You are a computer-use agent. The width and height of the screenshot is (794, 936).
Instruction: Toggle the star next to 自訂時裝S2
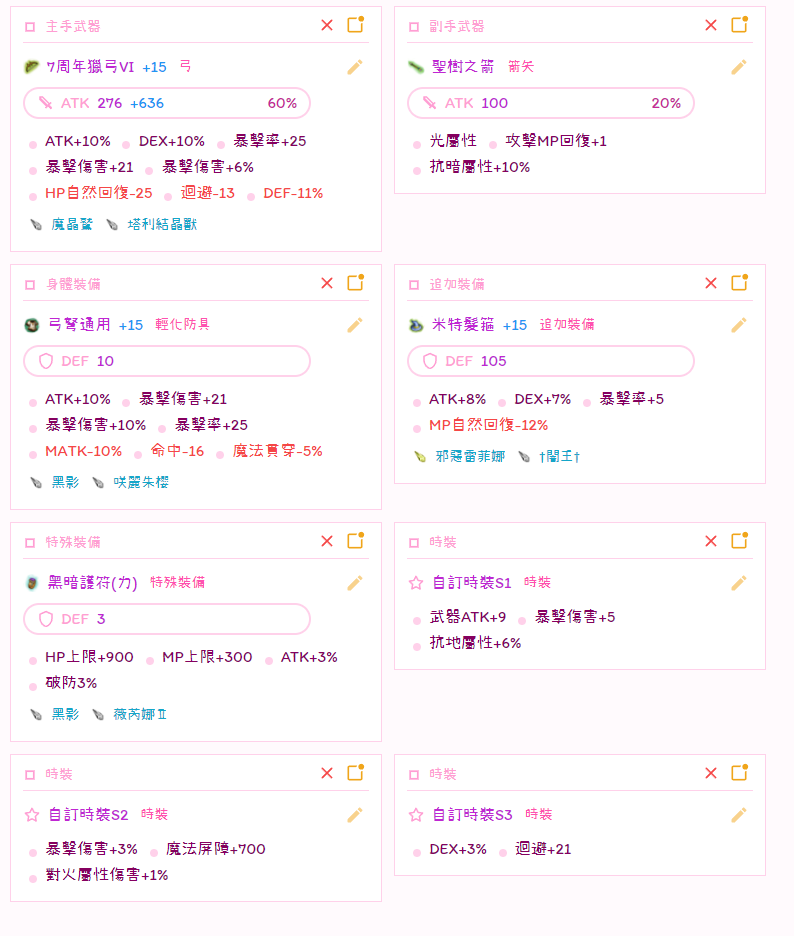pyautogui.click(x=32, y=815)
